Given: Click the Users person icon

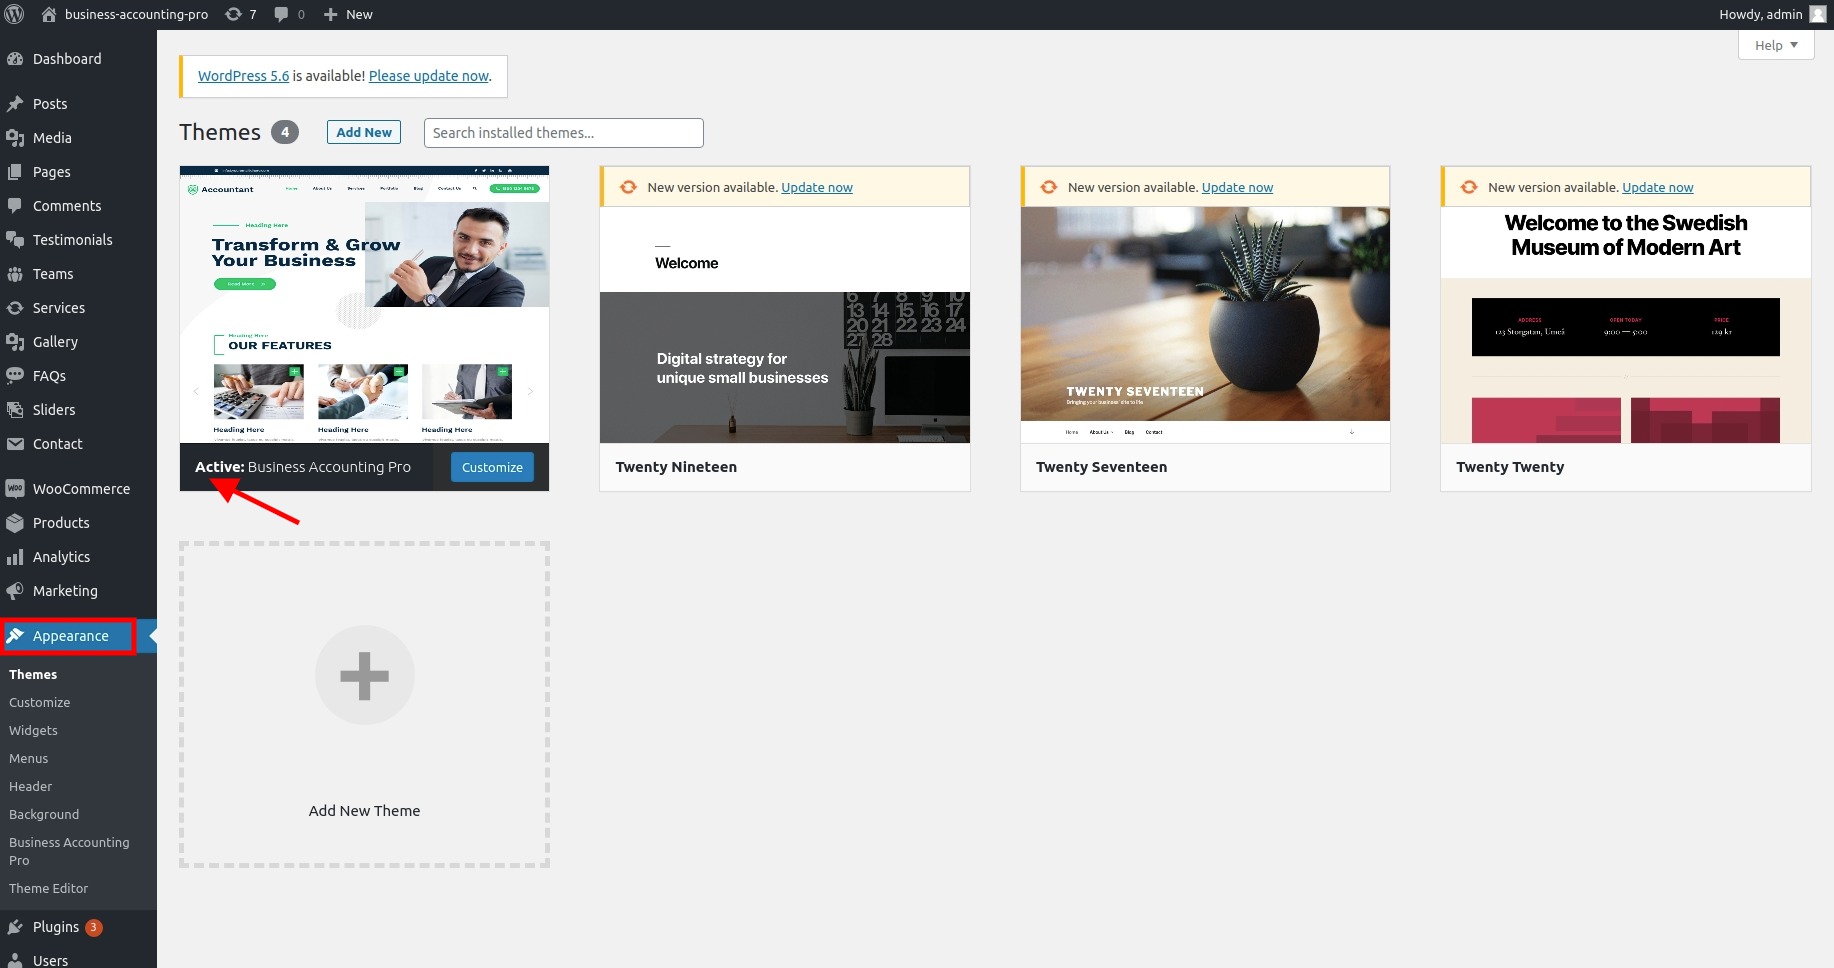Looking at the screenshot, I should (15, 960).
